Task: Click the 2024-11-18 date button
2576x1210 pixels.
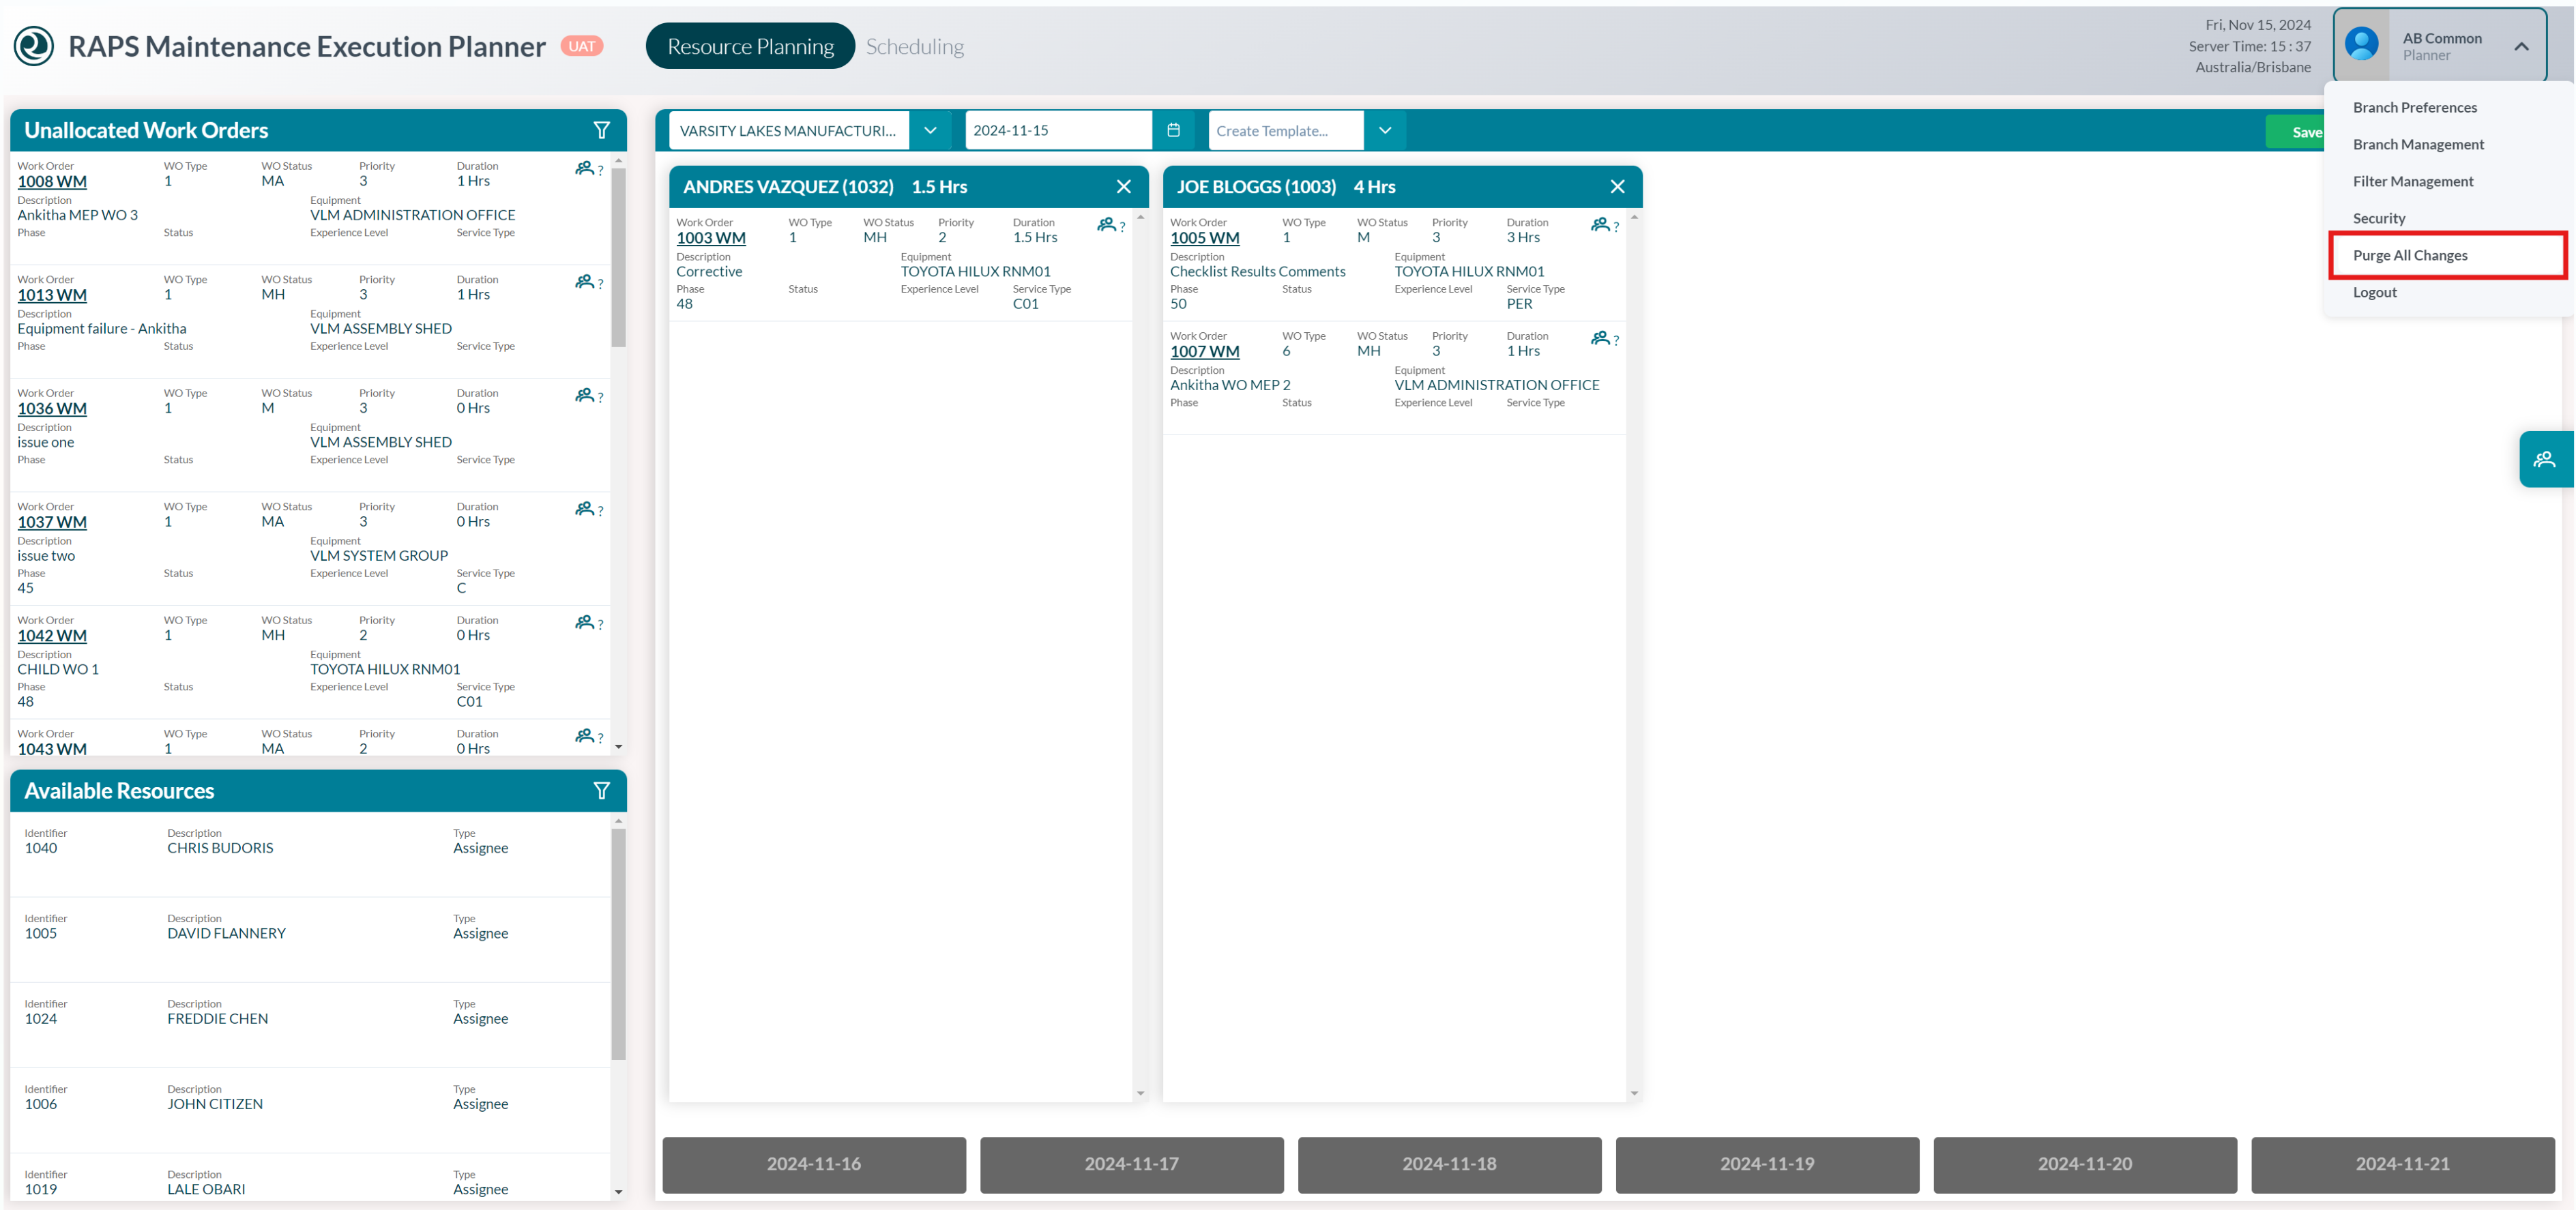Action: click(x=1449, y=1164)
